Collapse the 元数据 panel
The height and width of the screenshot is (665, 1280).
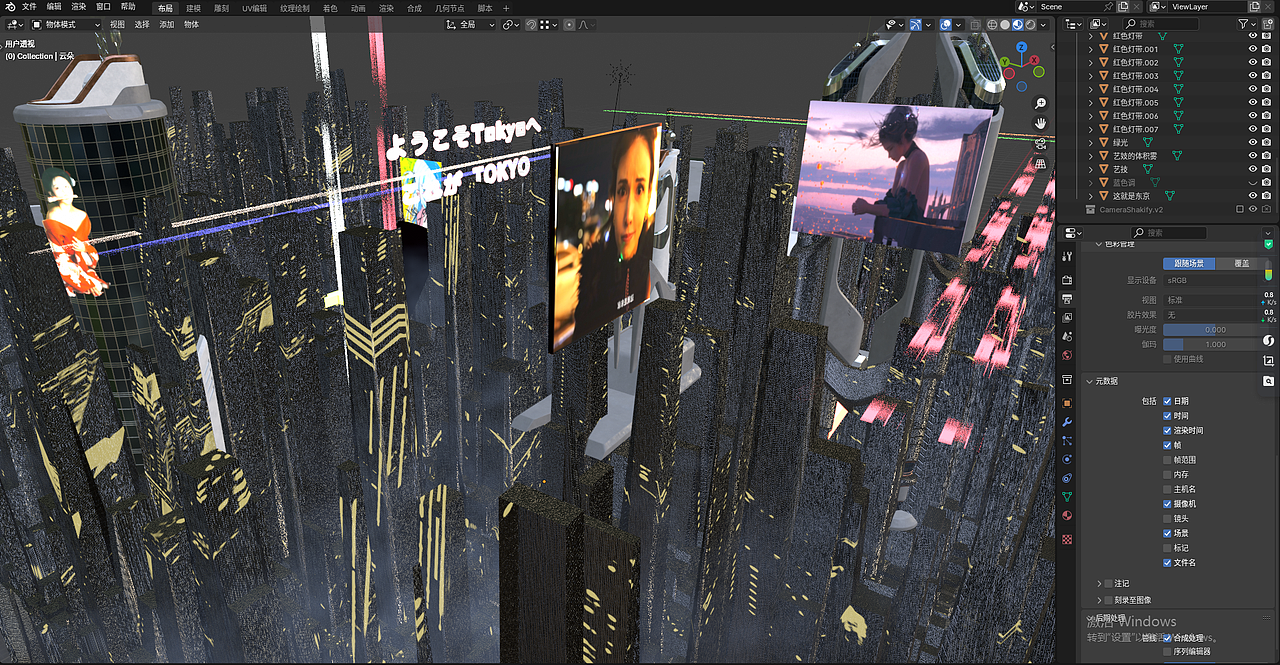pos(1088,381)
